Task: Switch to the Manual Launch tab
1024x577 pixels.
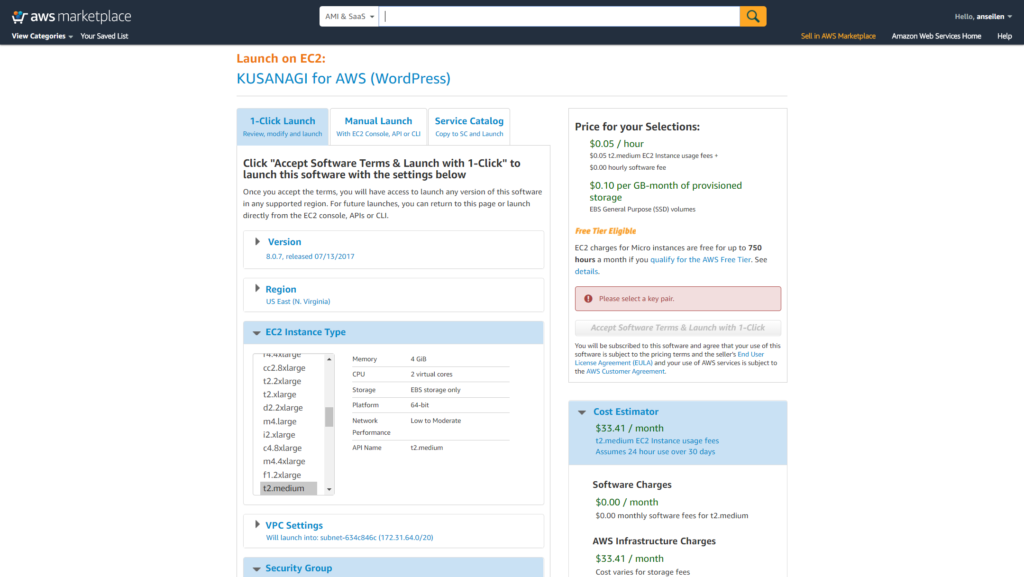Action: [378, 127]
